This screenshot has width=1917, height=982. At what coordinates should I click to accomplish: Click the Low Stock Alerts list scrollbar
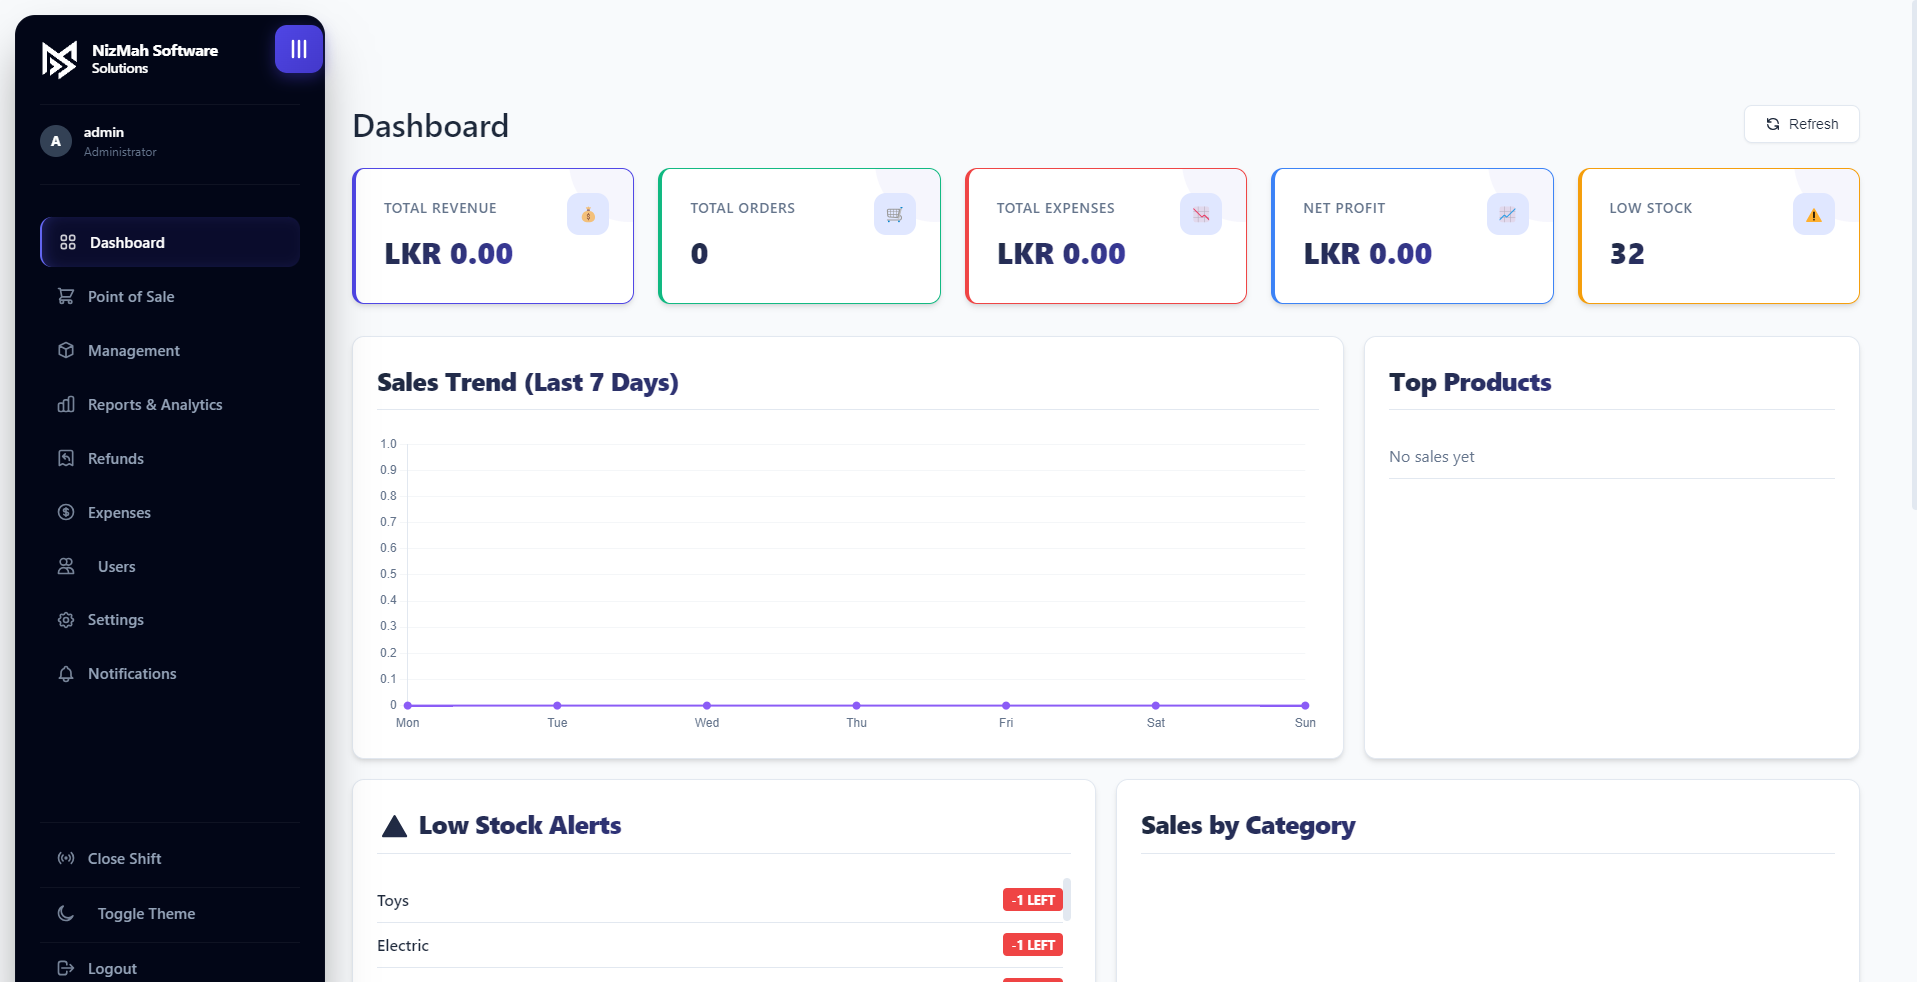pyautogui.click(x=1067, y=898)
